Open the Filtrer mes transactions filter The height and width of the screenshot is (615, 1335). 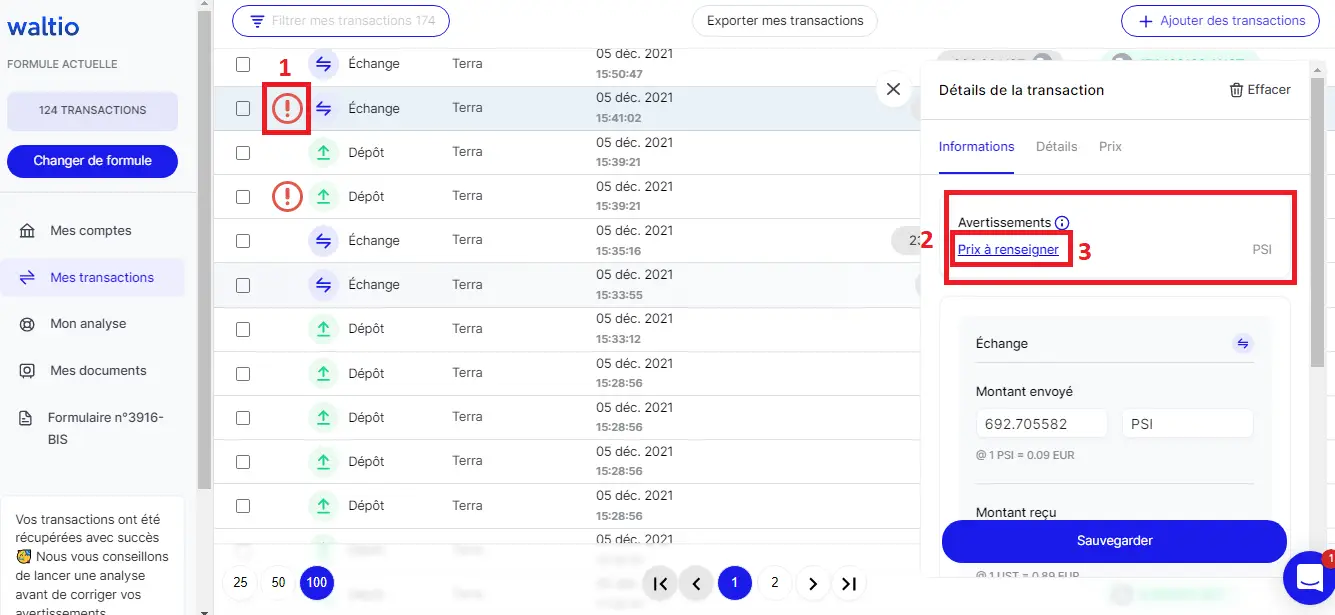[340, 21]
